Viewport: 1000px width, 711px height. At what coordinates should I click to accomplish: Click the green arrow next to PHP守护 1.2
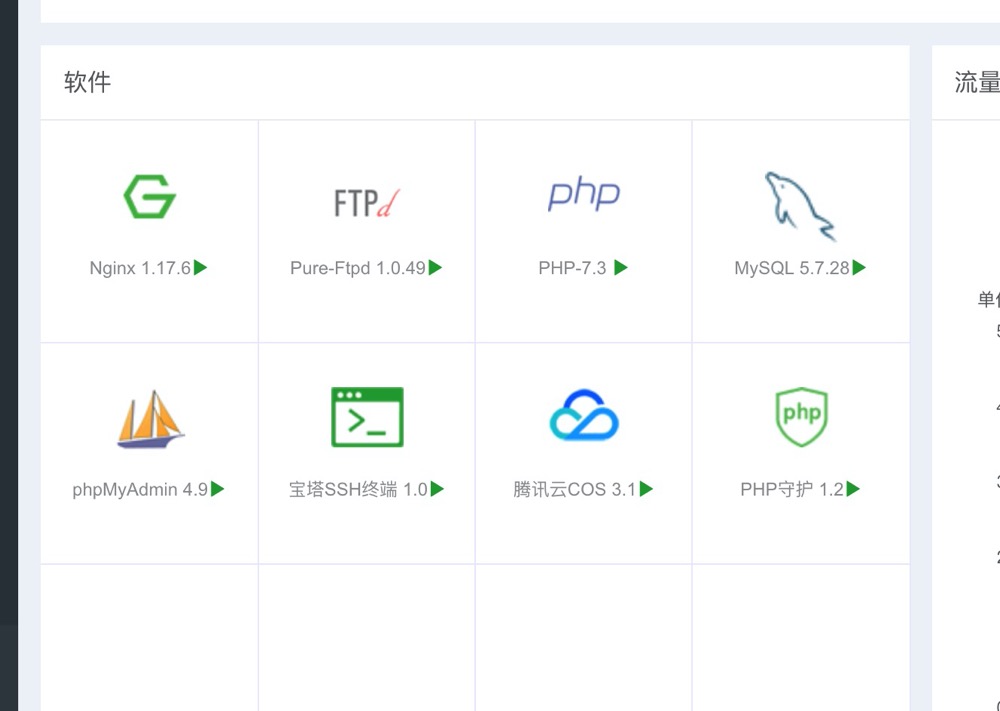(853, 489)
